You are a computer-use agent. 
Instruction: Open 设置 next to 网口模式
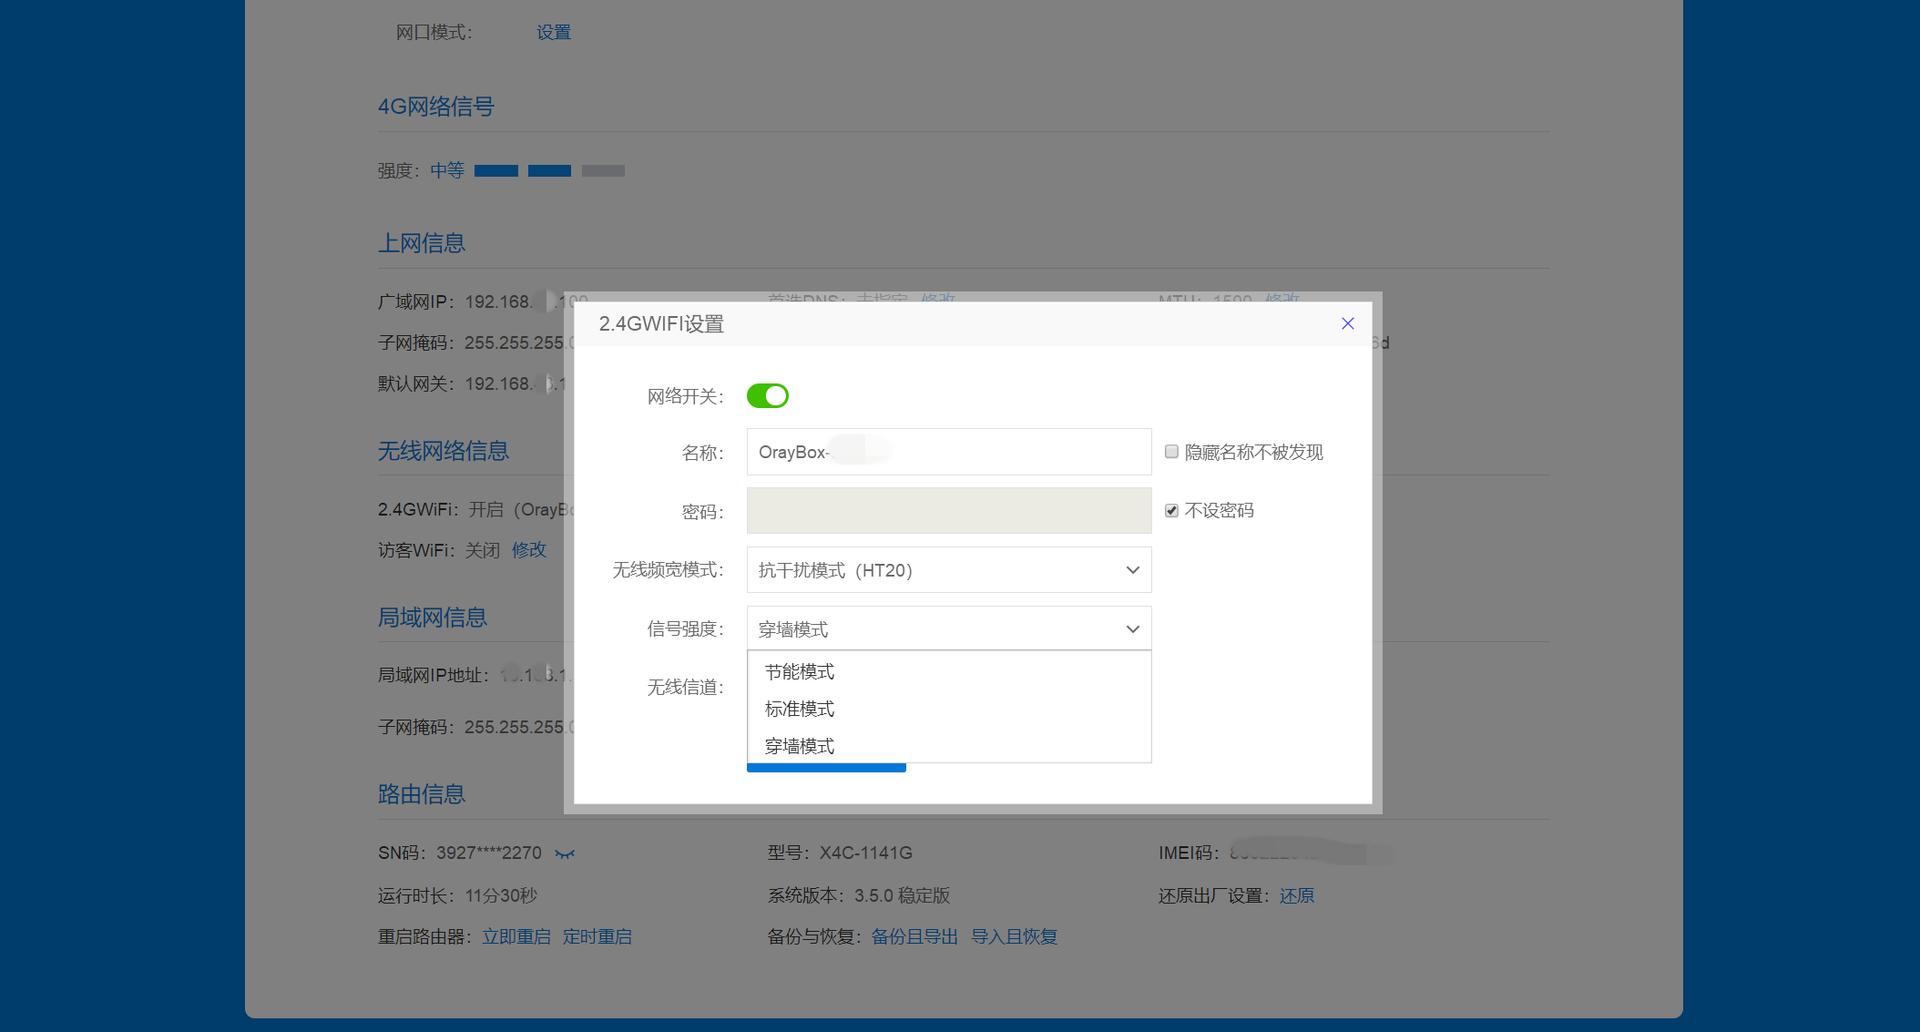(x=552, y=32)
